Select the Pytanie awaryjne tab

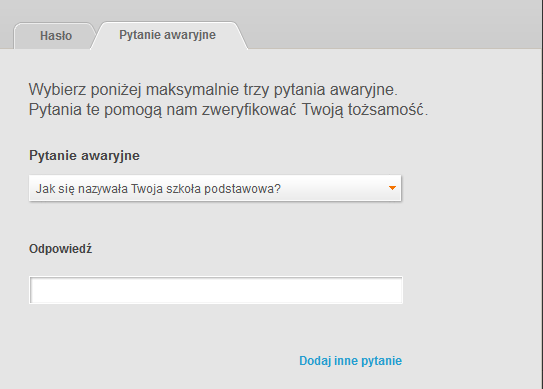tap(168, 35)
